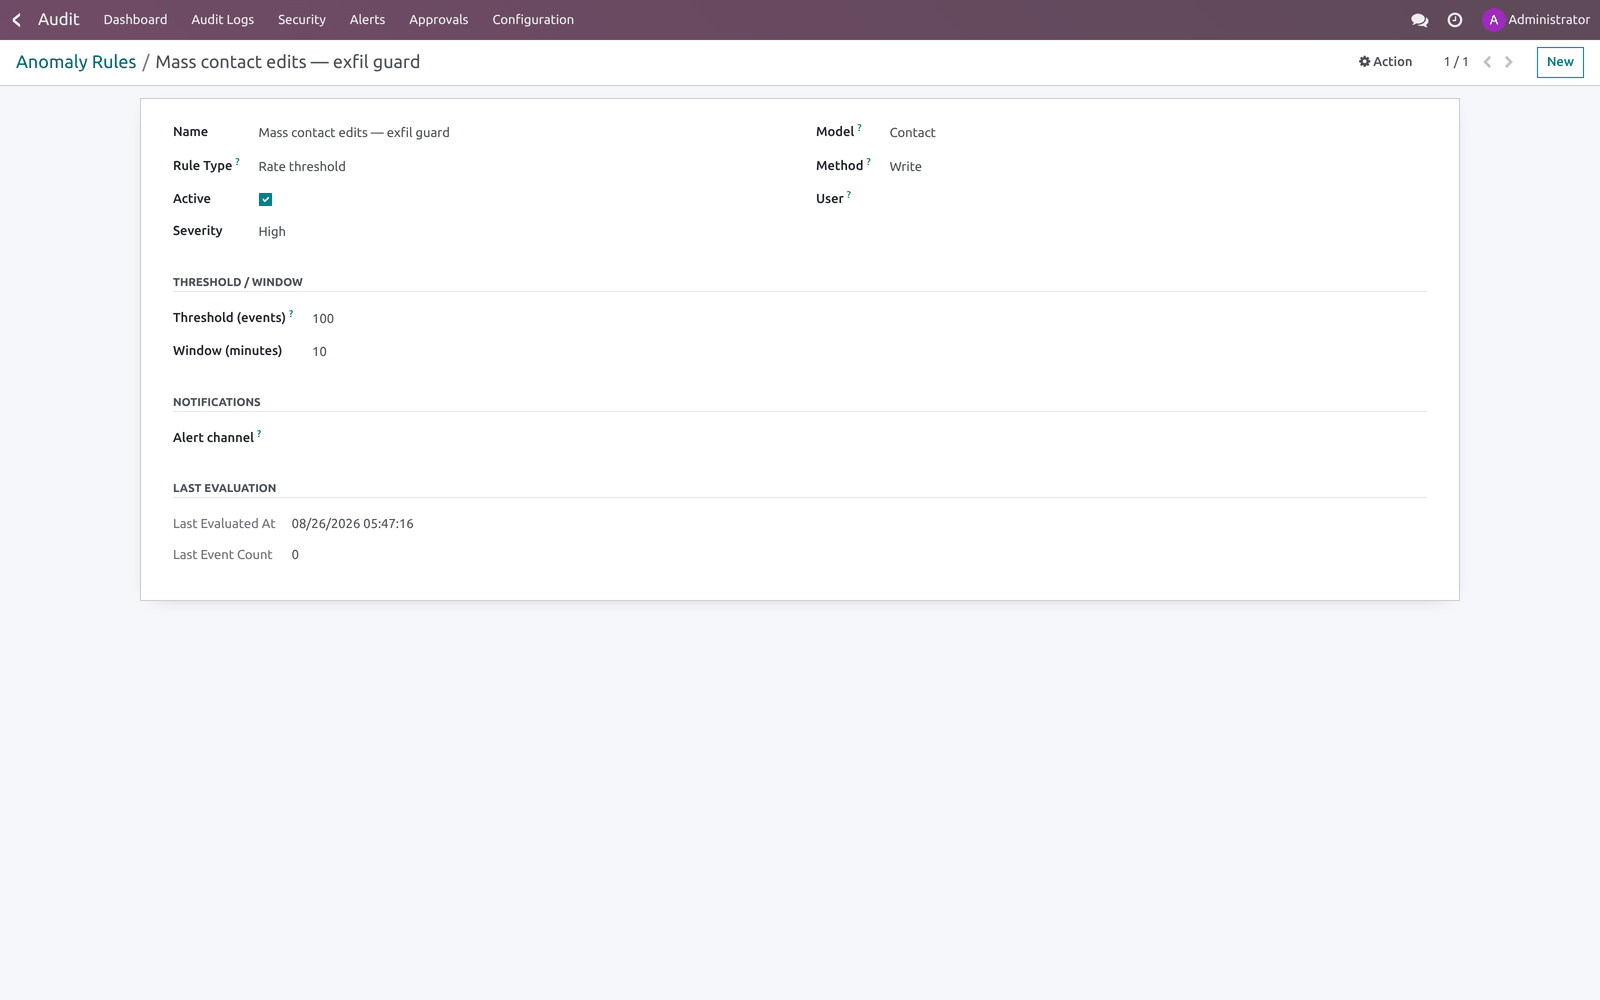Show help tooltip for Method
Image resolution: width=1600 pixels, height=1000 pixels.
click(x=868, y=161)
